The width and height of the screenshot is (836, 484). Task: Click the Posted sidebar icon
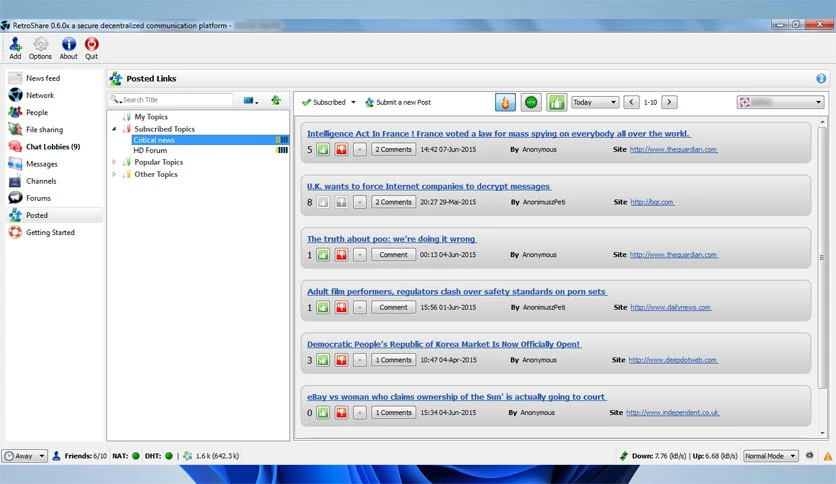[x=15, y=215]
